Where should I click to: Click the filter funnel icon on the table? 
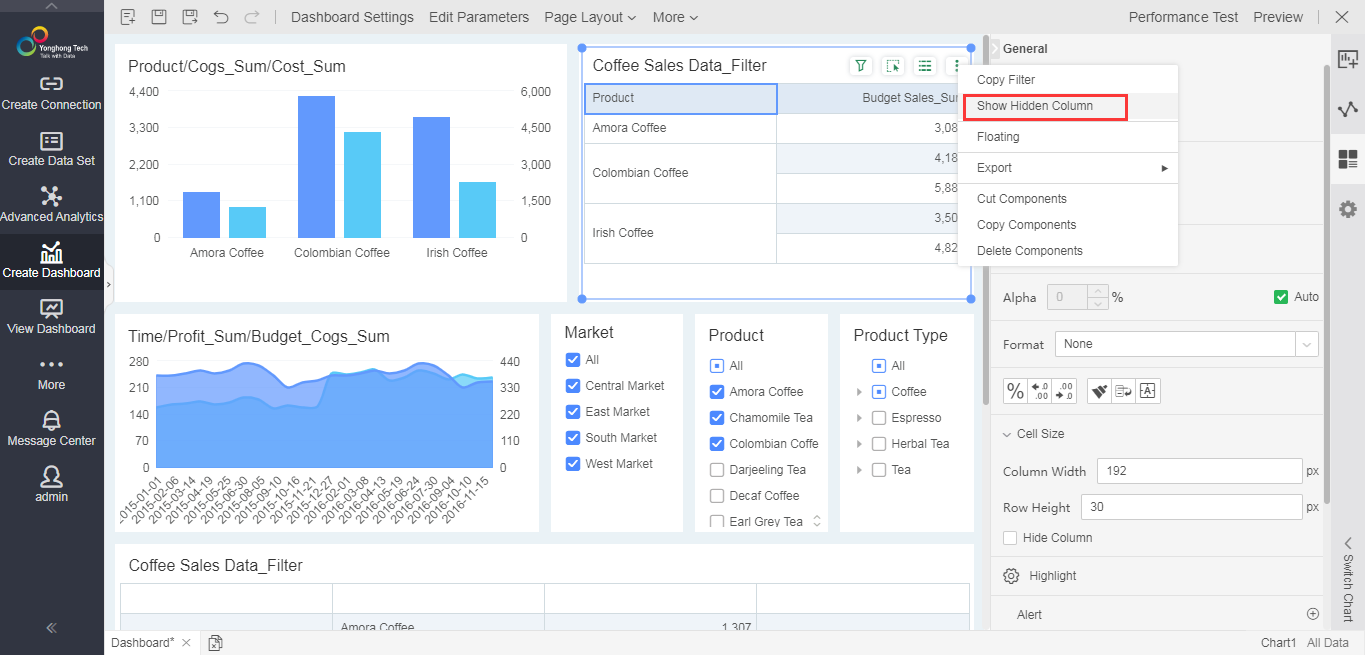[861, 66]
